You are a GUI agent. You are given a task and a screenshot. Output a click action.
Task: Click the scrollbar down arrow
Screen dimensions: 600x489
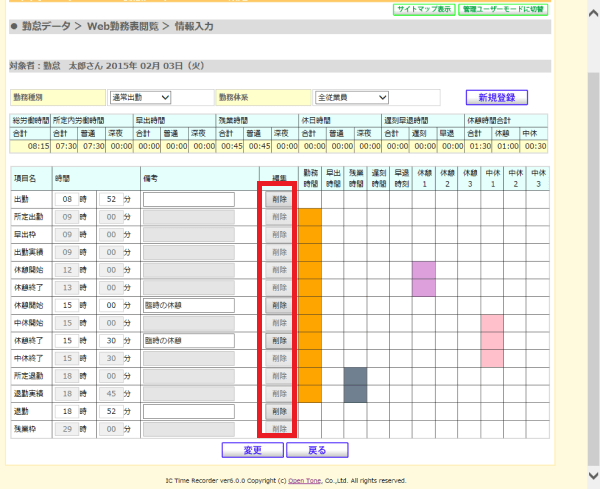coord(593,476)
